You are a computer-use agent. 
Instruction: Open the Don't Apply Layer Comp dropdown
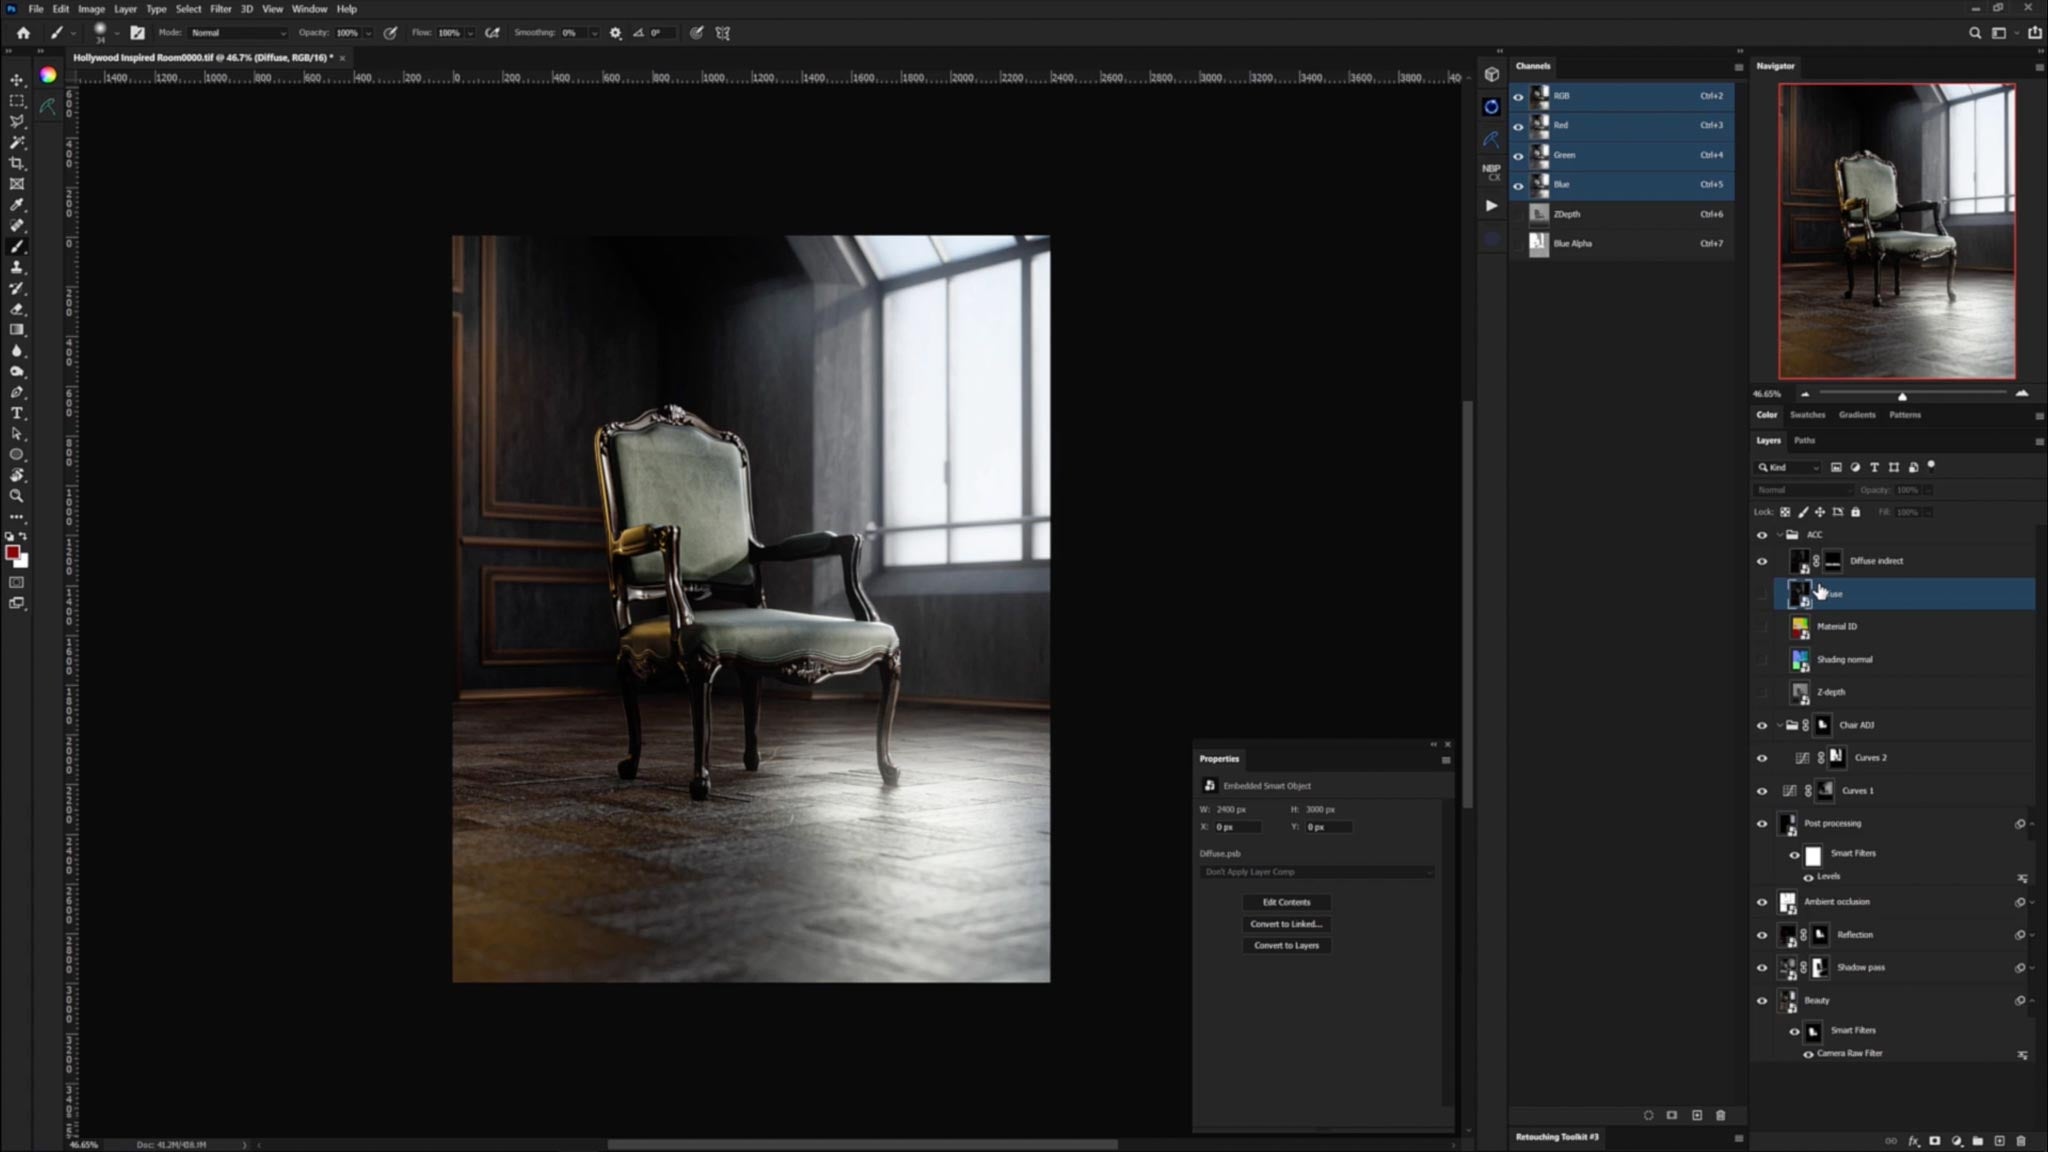1317,871
